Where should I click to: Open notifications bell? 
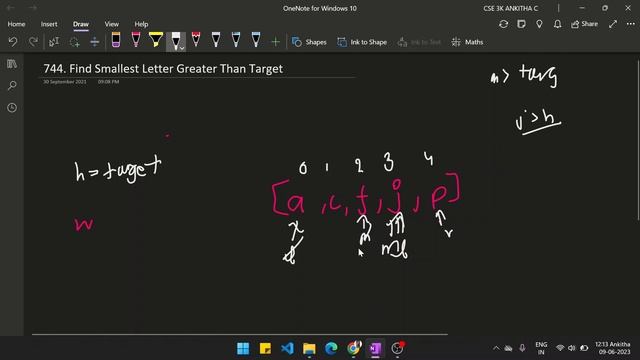click(557, 24)
